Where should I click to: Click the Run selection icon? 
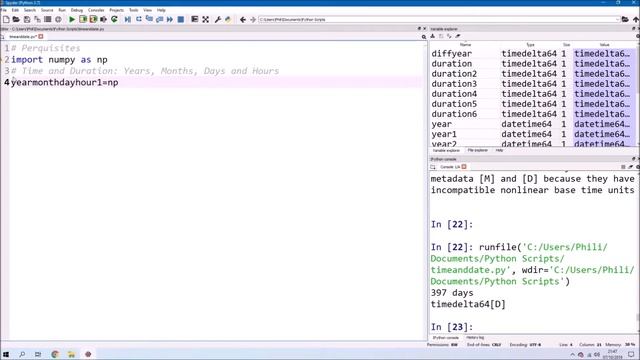coord(103,19)
